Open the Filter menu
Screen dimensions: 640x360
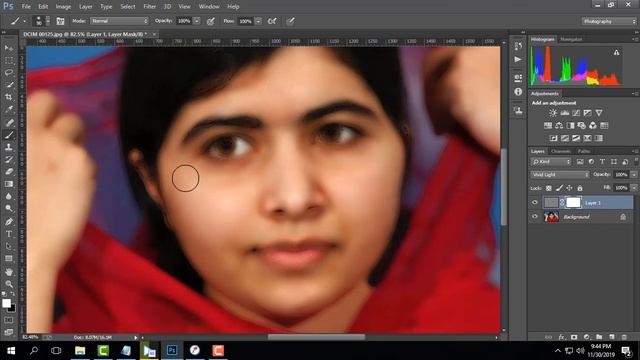coord(149,7)
